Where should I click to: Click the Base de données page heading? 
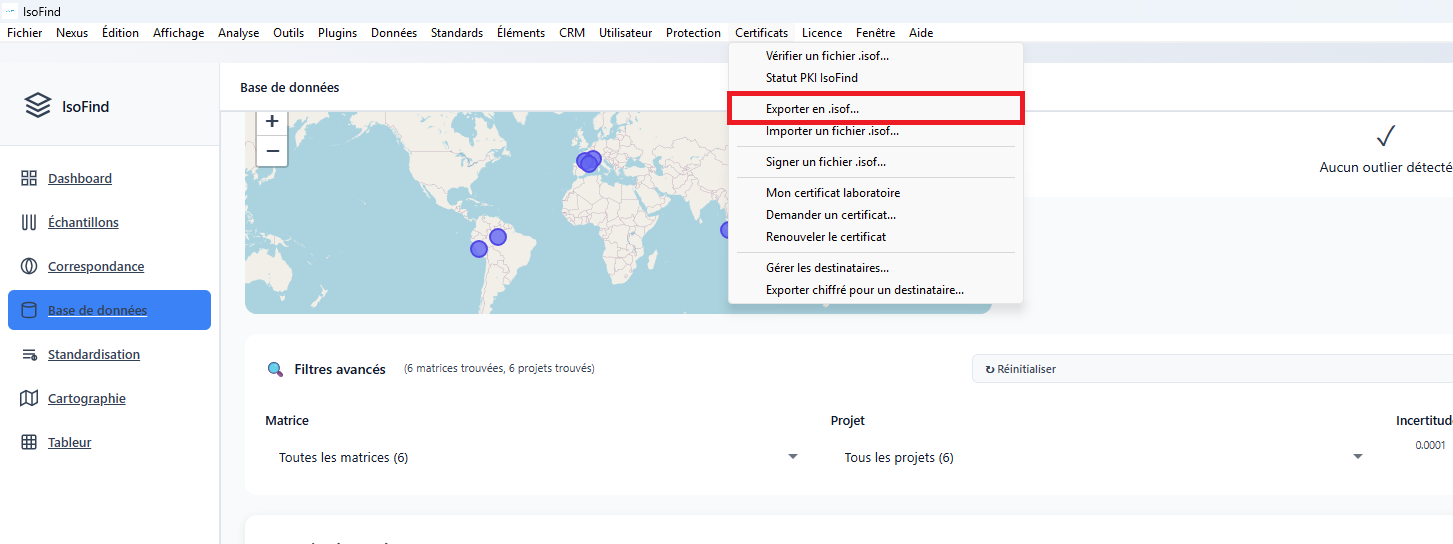coord(289,88)
